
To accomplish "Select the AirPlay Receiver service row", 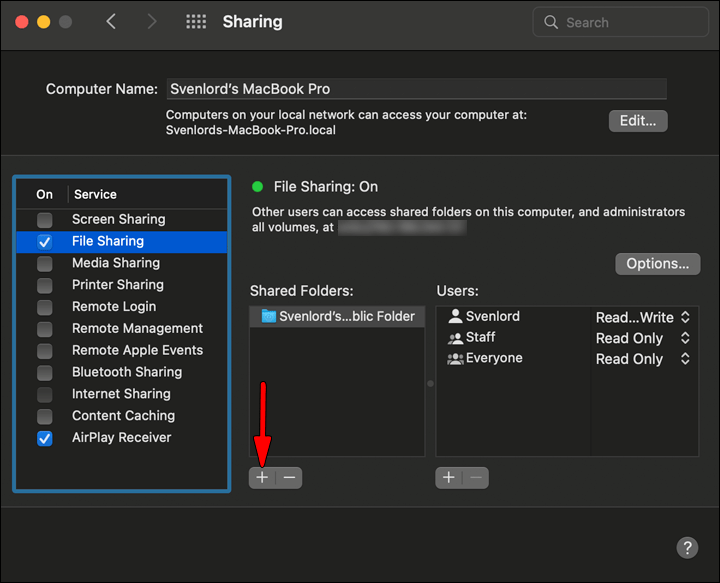I will click(122, 437).
